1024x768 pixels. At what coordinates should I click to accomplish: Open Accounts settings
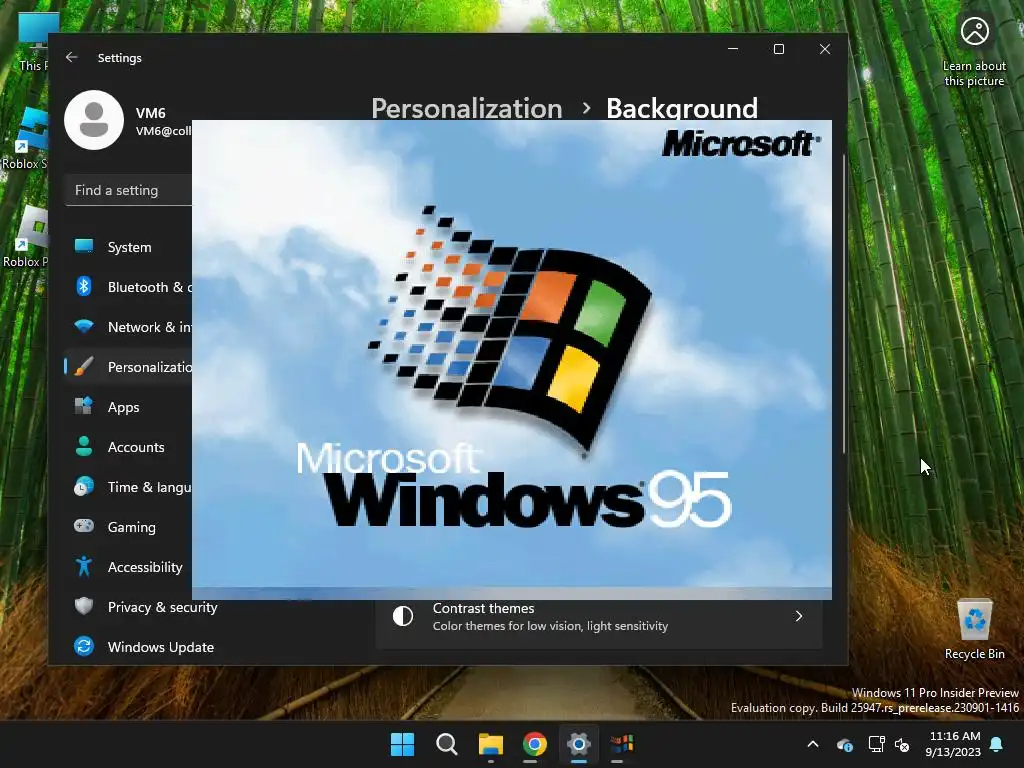click(x=129, y=447)
